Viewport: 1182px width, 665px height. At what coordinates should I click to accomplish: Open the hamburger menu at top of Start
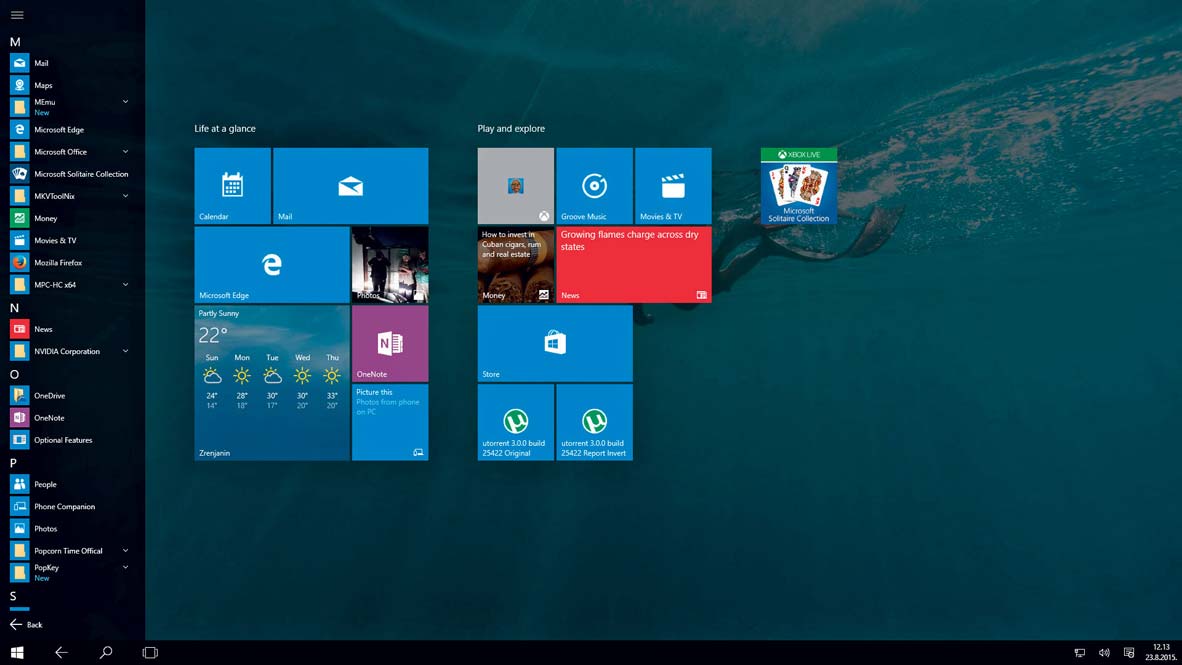(17, 15)
